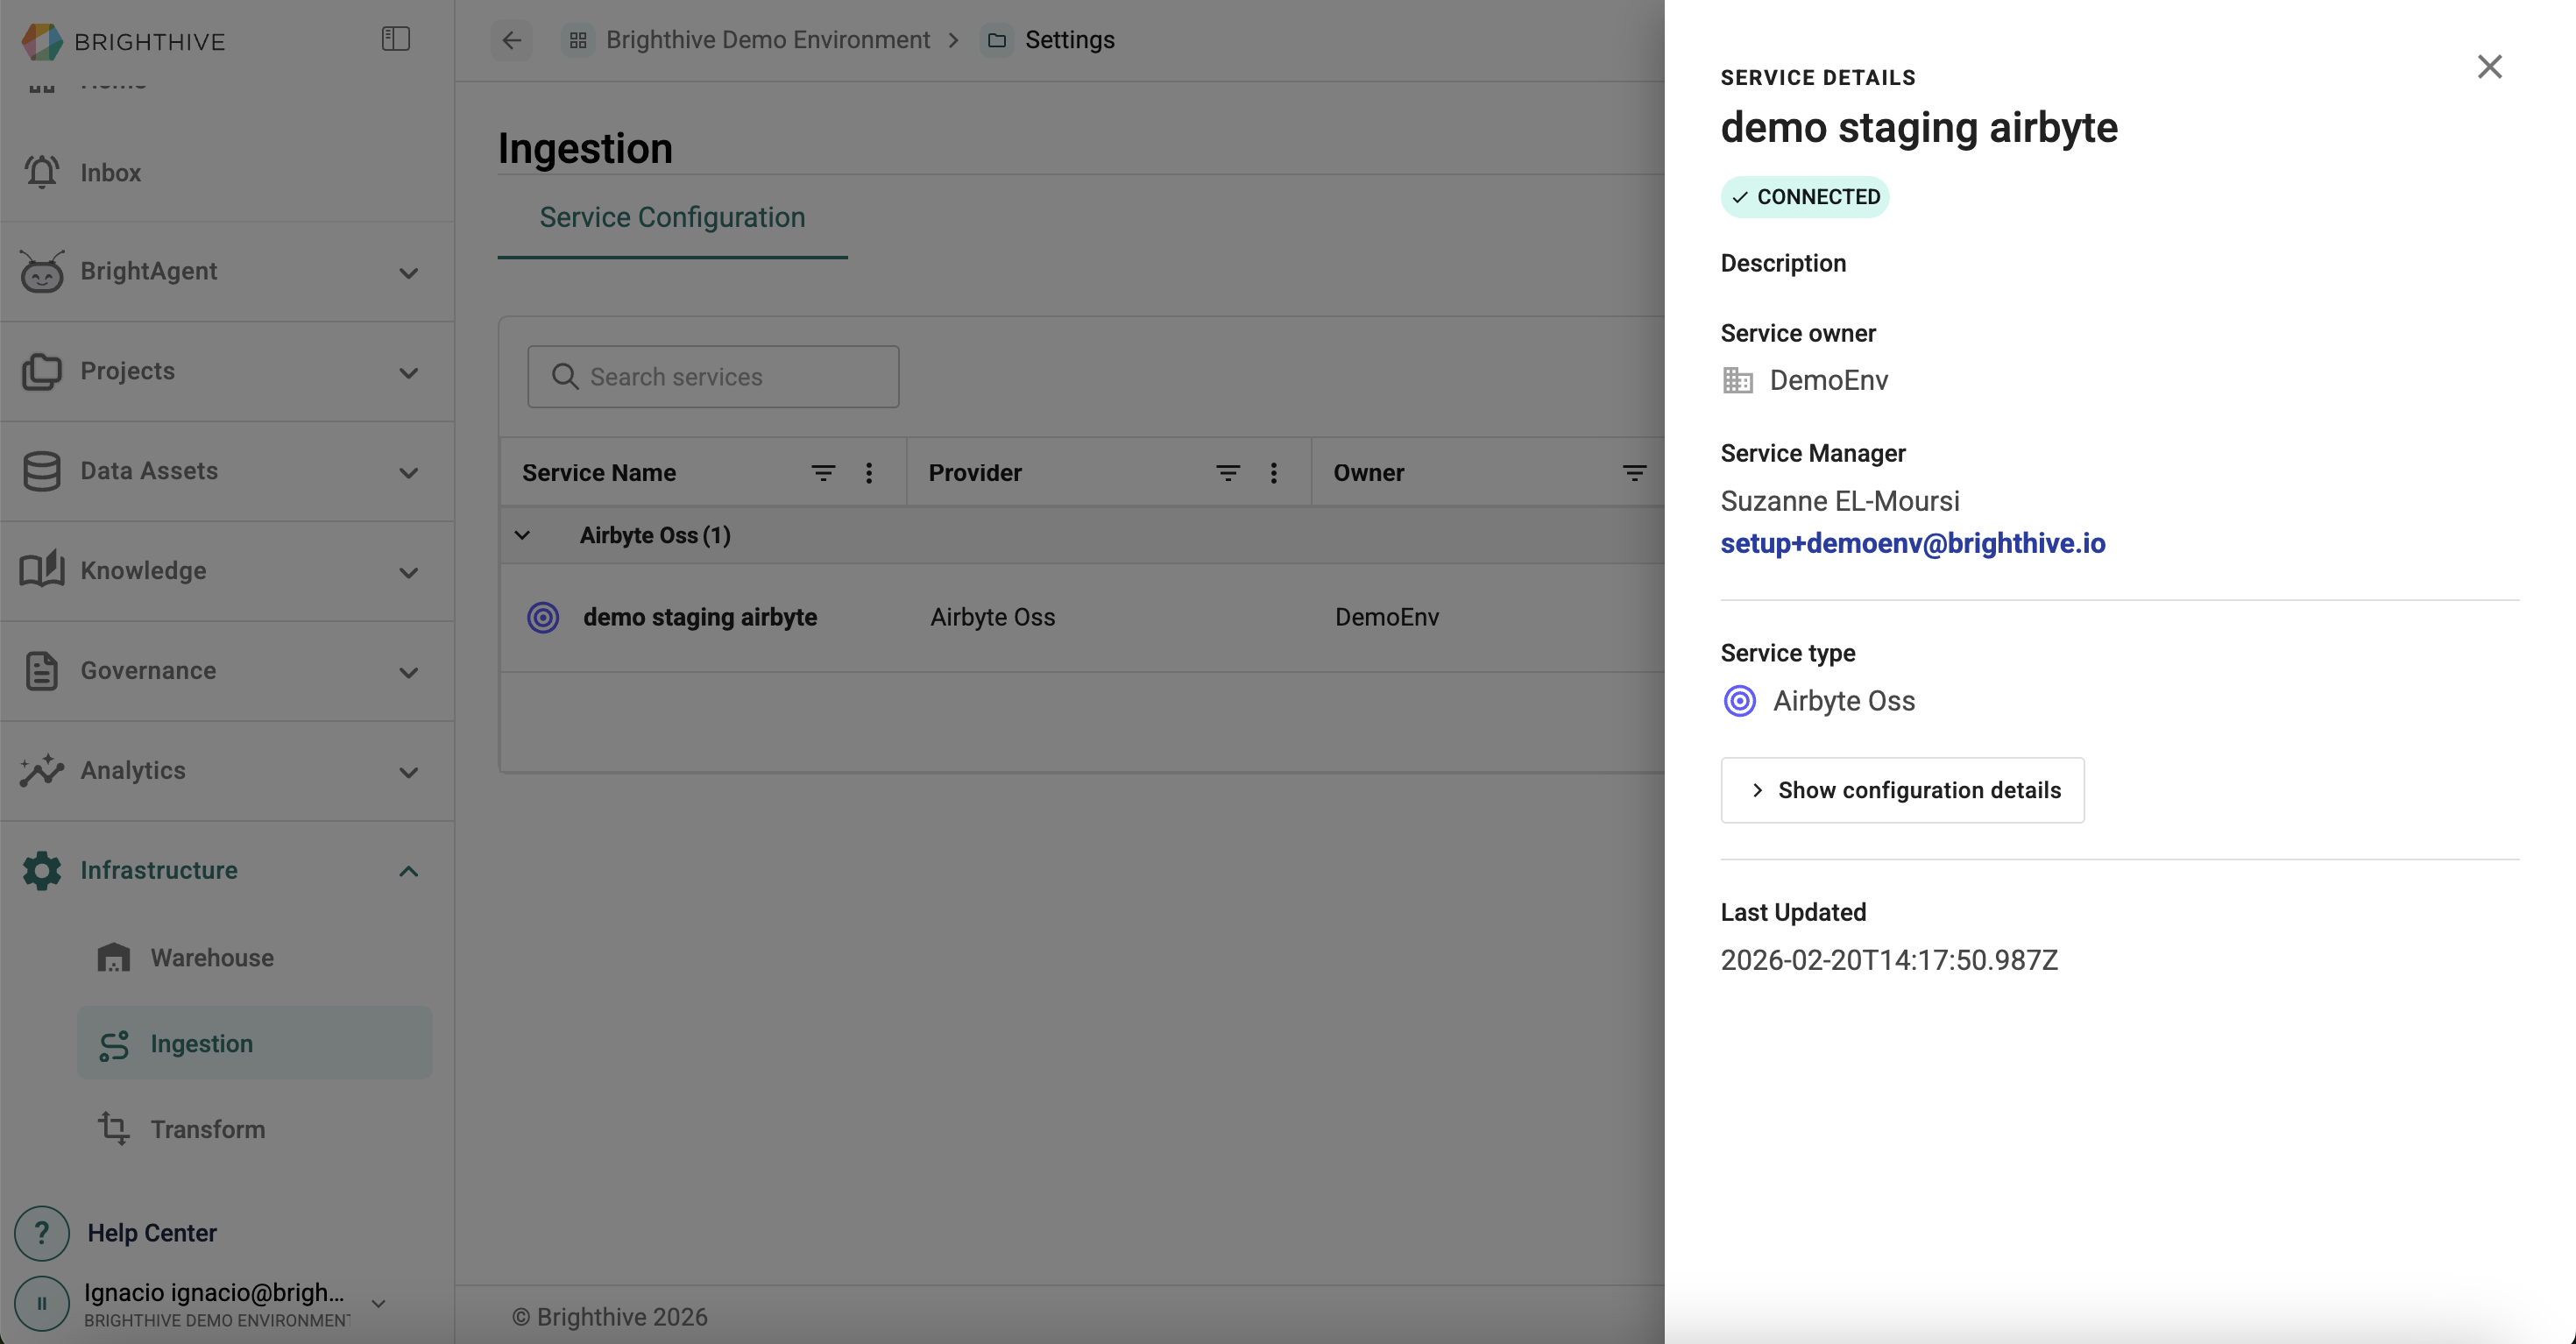The width and height of the screenshot is (2576, 1344).
Task: Click the Projects folder icon
Action: click(42, 371)
